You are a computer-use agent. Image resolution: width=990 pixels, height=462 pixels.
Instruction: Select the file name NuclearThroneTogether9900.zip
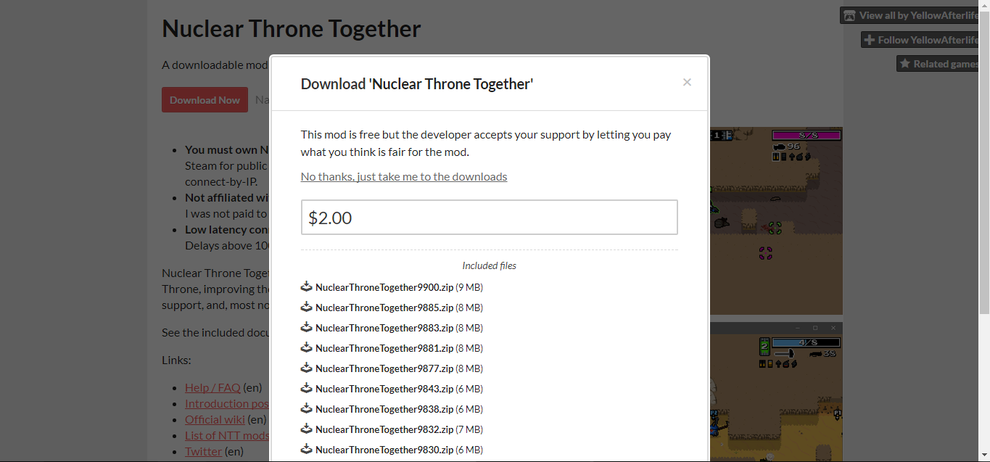pyautogui.click(x=384, y=288)
